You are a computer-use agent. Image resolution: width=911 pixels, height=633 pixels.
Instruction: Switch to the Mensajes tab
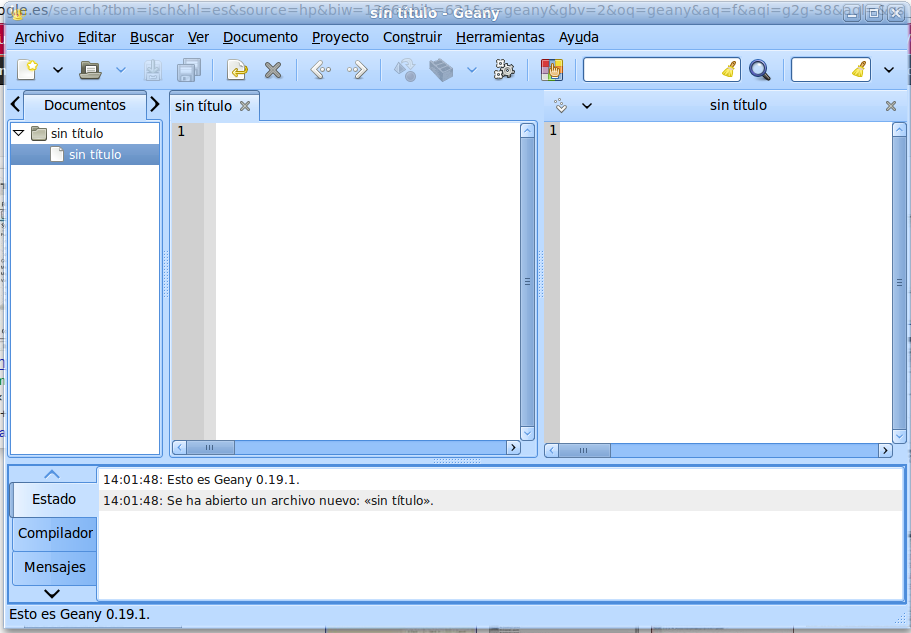pos(55,567)
